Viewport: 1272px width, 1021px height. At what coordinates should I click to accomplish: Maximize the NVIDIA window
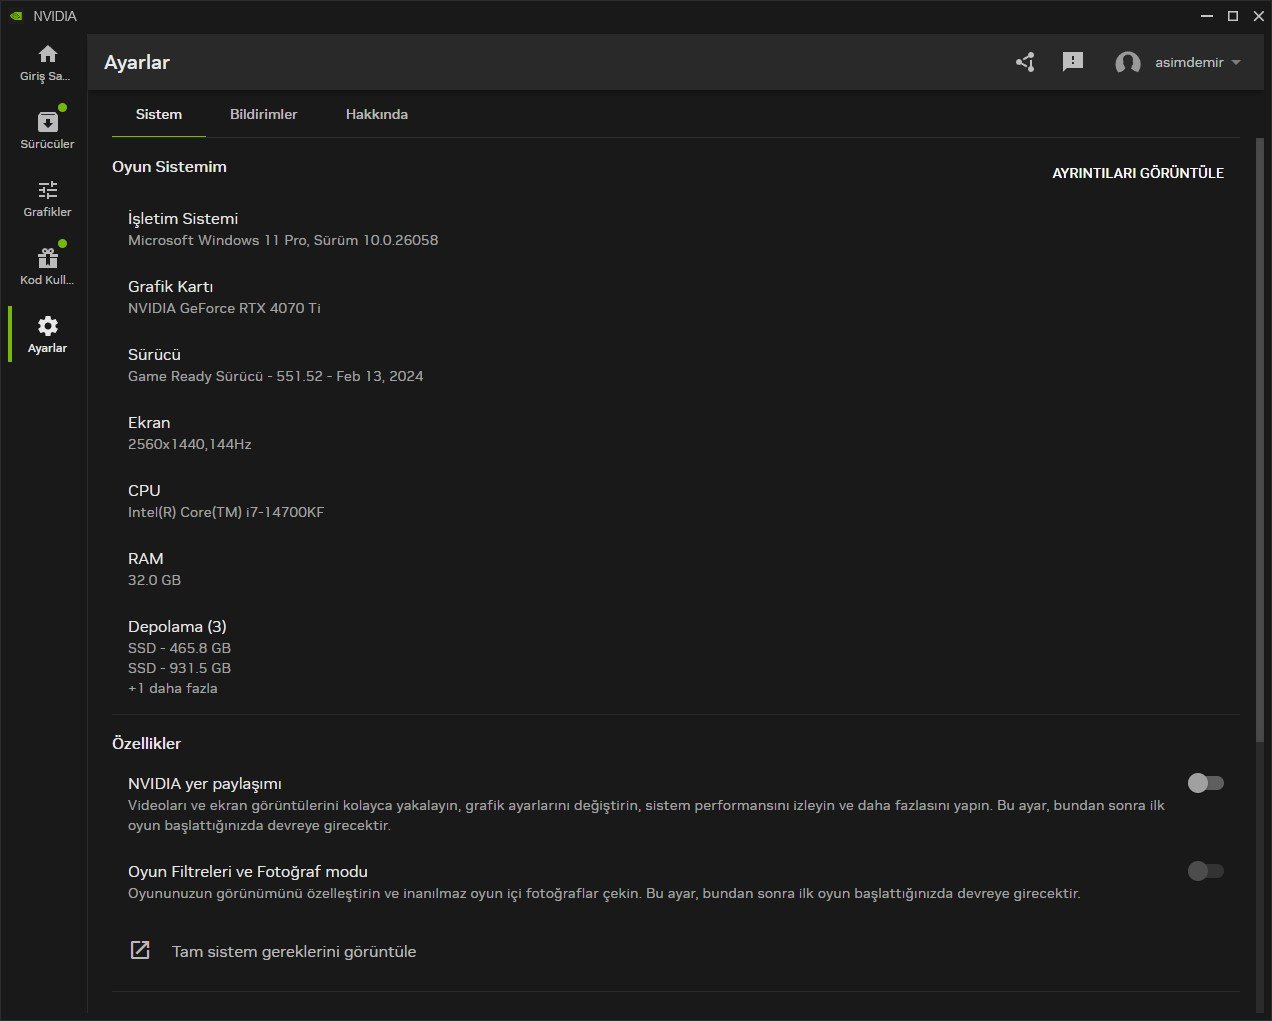pyautogui.click(x=1233, y=16)
